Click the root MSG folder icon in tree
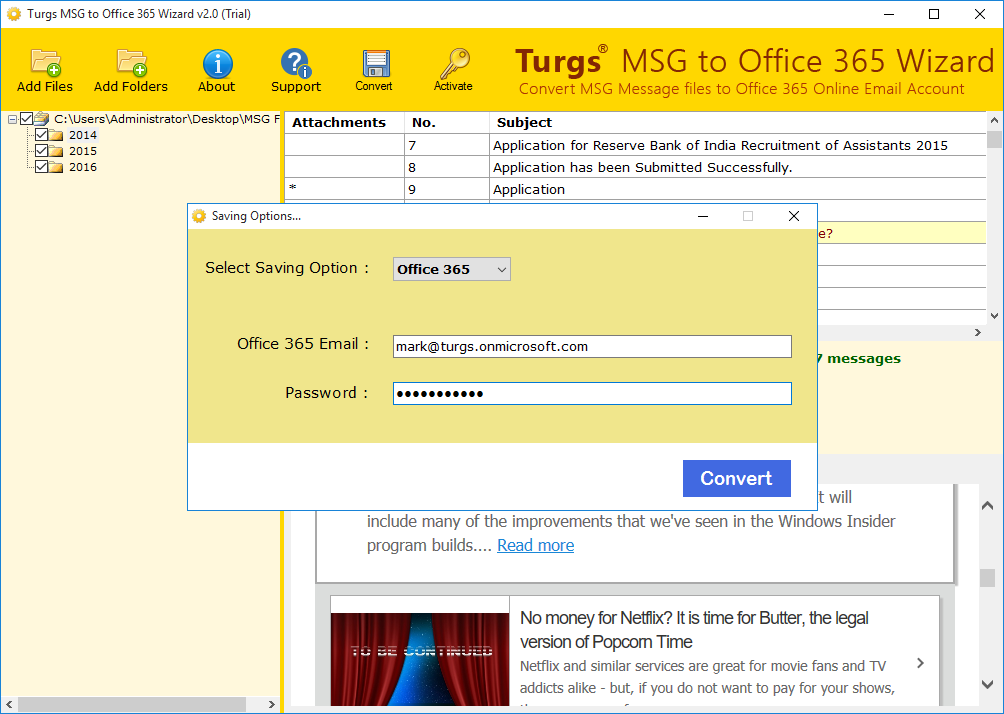The image size is (1004, 714). point(42,118)
